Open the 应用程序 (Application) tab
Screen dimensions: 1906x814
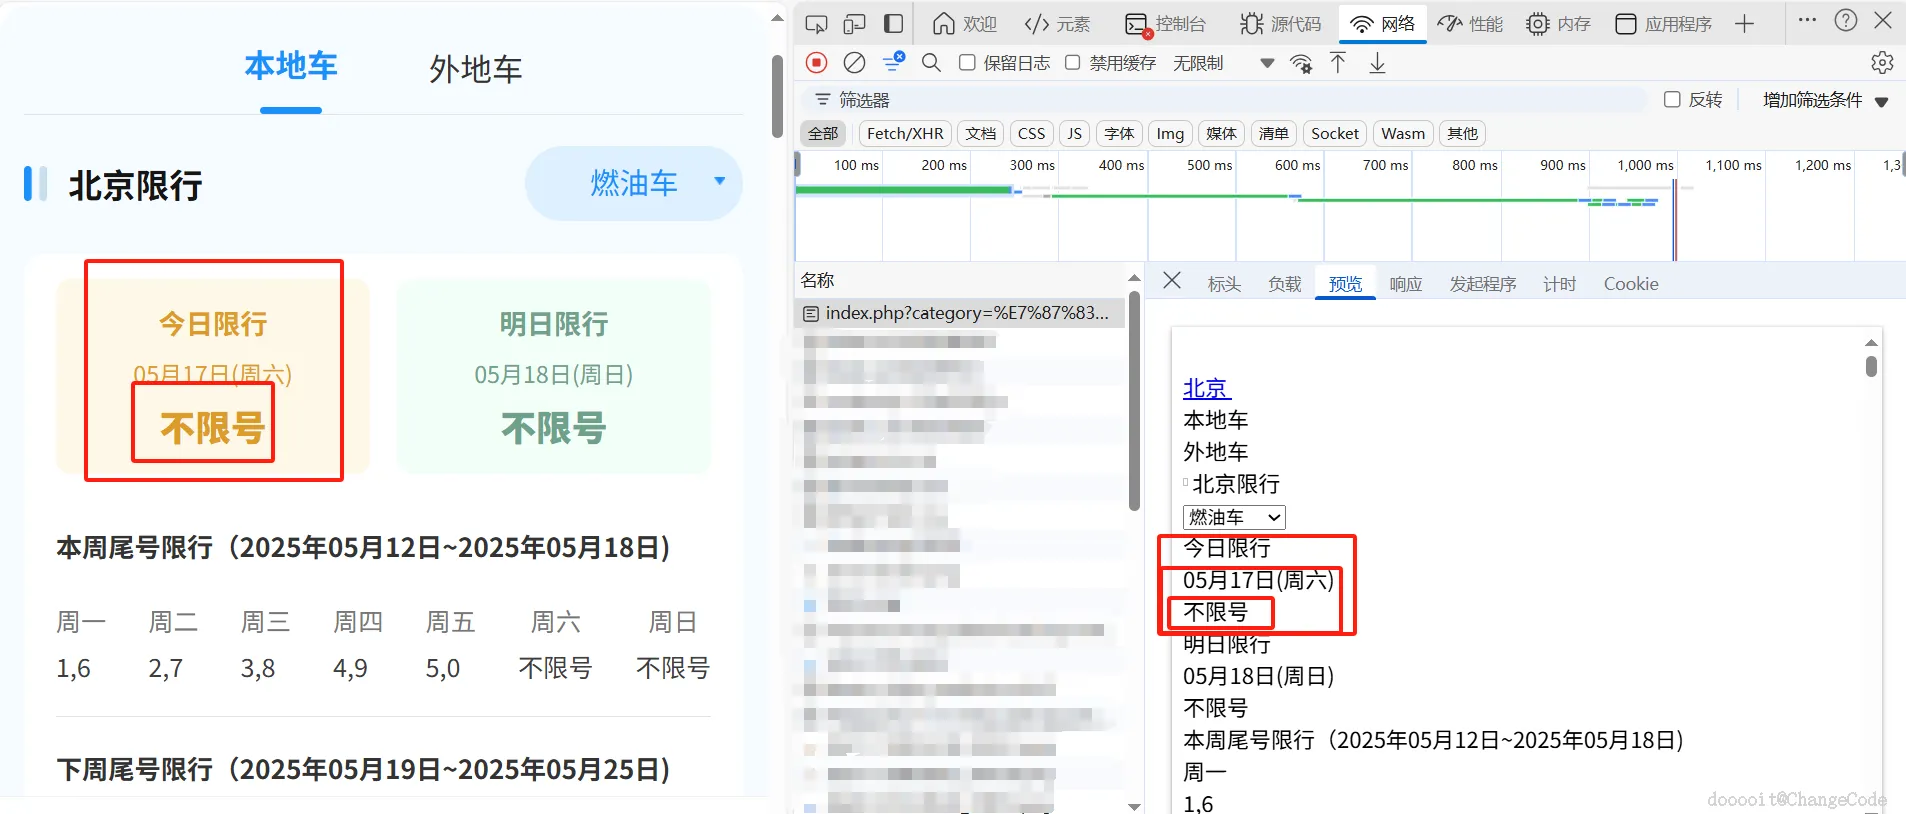1664,24
